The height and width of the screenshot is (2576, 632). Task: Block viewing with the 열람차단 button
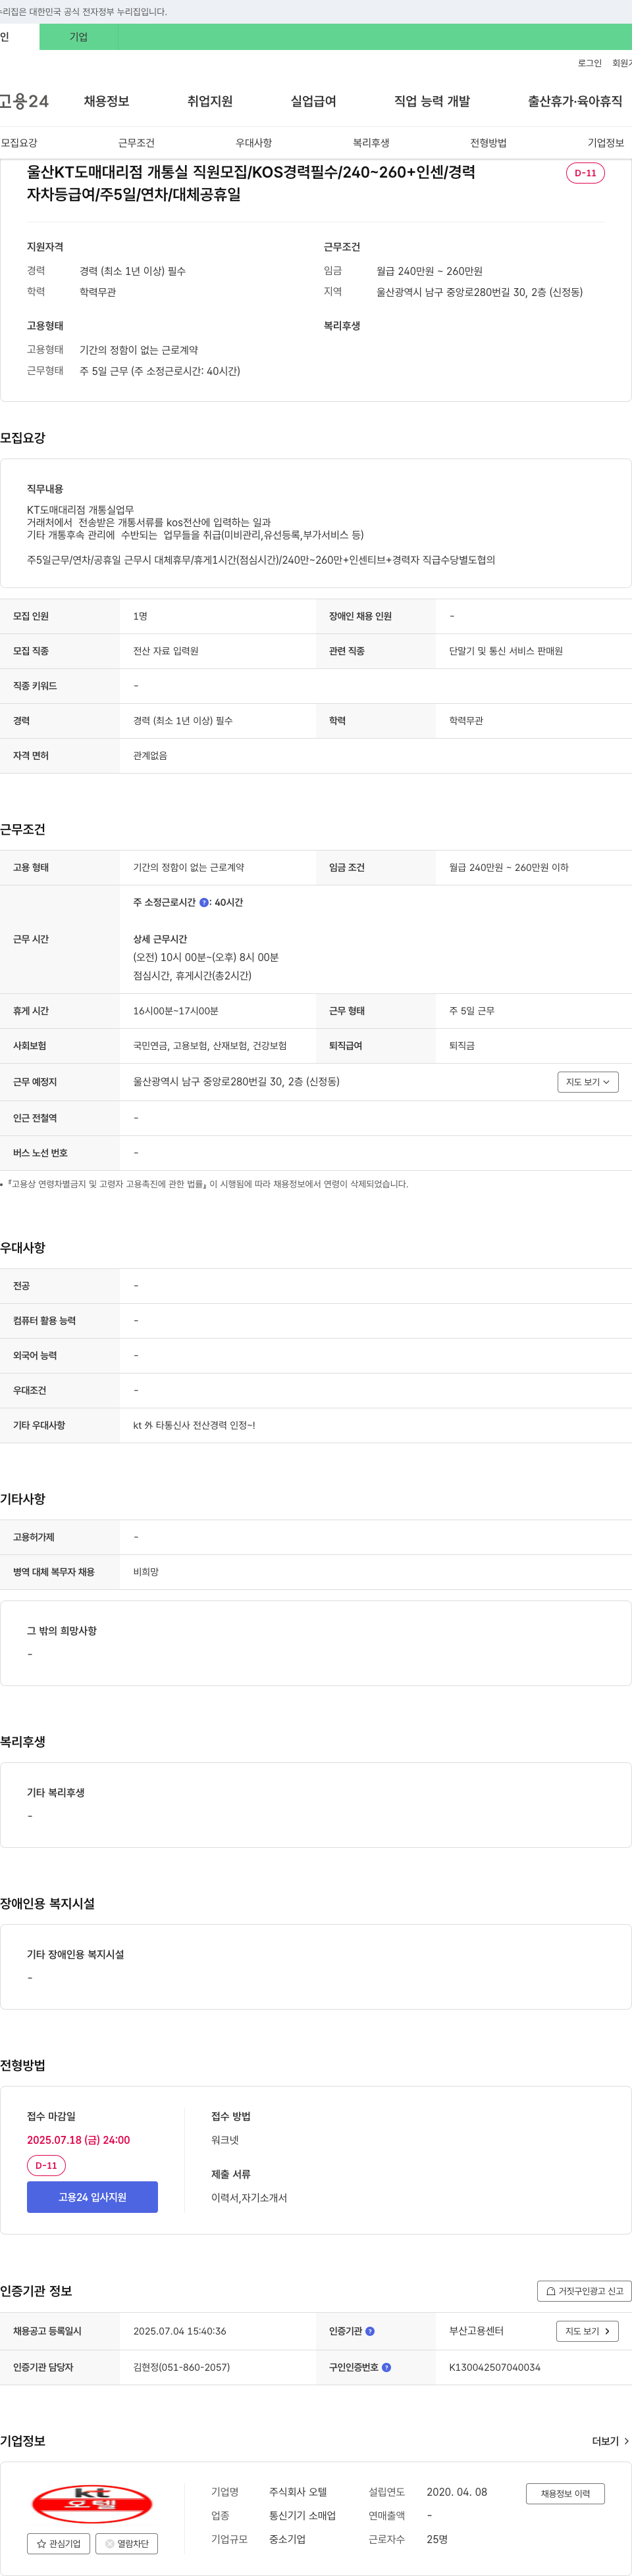(x=127, y=2543)
